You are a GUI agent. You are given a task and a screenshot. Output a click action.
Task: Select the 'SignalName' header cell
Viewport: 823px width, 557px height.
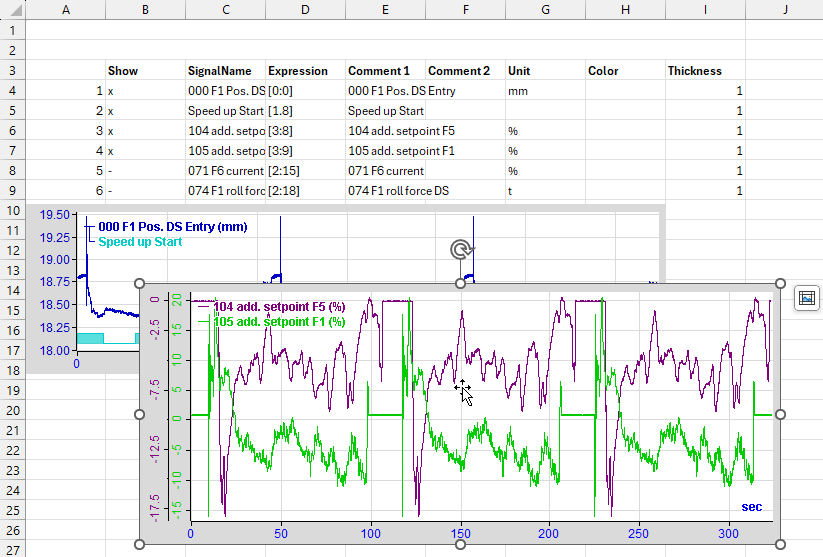(226, 71)
